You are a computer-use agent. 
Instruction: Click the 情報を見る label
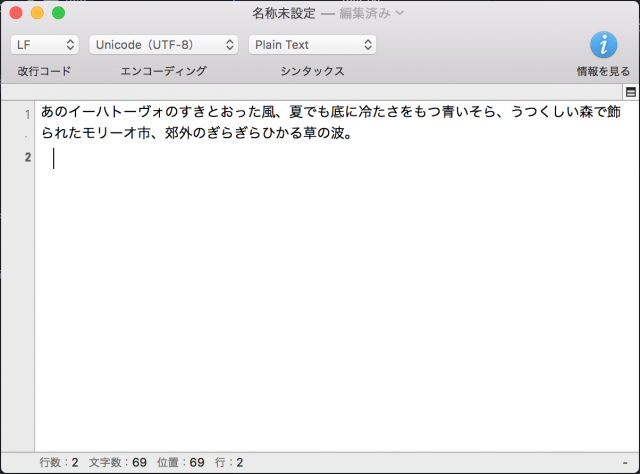[603, 72]
